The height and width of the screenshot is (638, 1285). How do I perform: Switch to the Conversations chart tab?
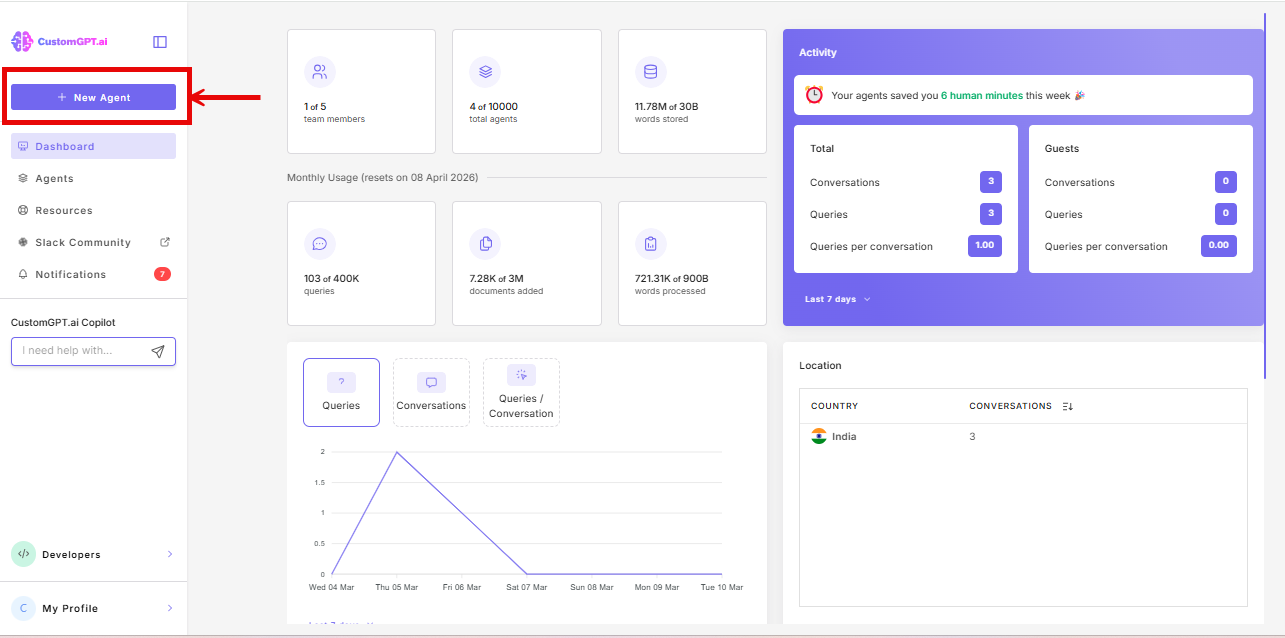431,392
